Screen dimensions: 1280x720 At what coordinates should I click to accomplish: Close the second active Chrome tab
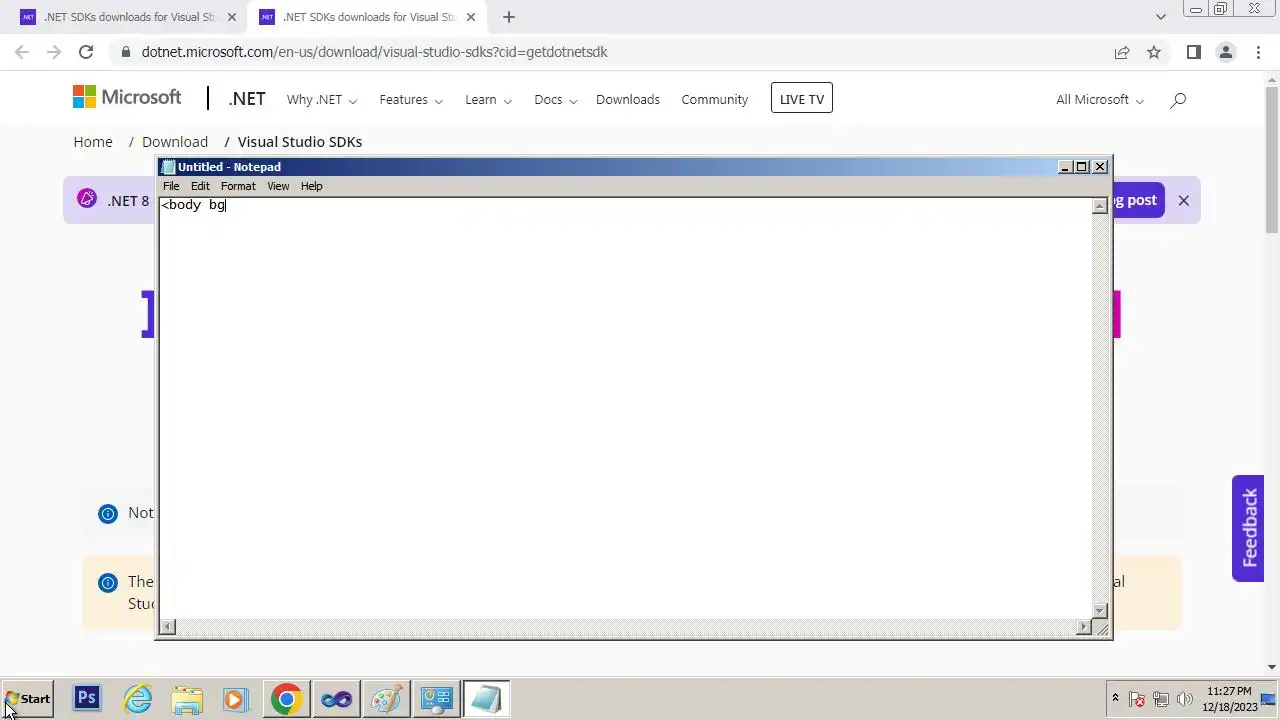pos(471,17)
